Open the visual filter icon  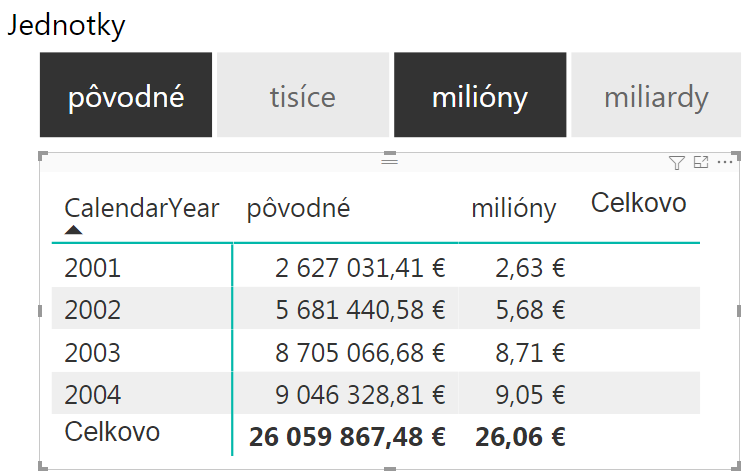click(677, 163)
